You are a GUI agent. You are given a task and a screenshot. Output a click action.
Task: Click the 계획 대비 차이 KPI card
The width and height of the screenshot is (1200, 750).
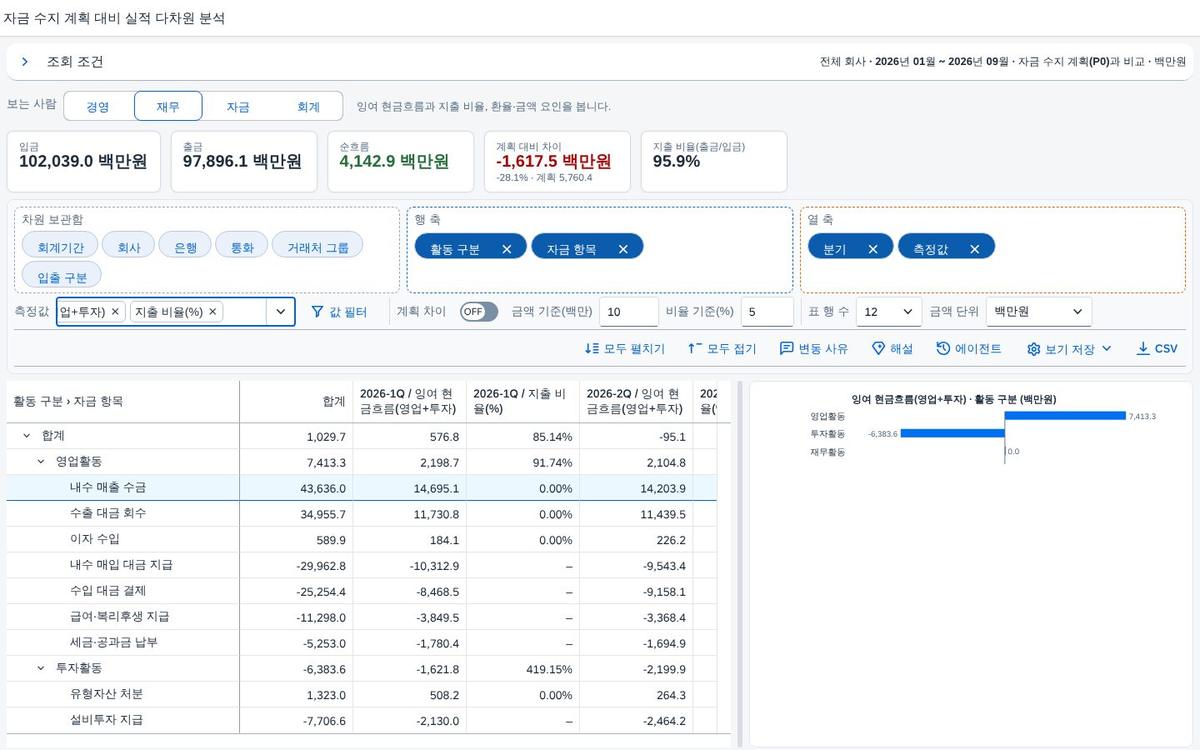click(x=557, y=161)
